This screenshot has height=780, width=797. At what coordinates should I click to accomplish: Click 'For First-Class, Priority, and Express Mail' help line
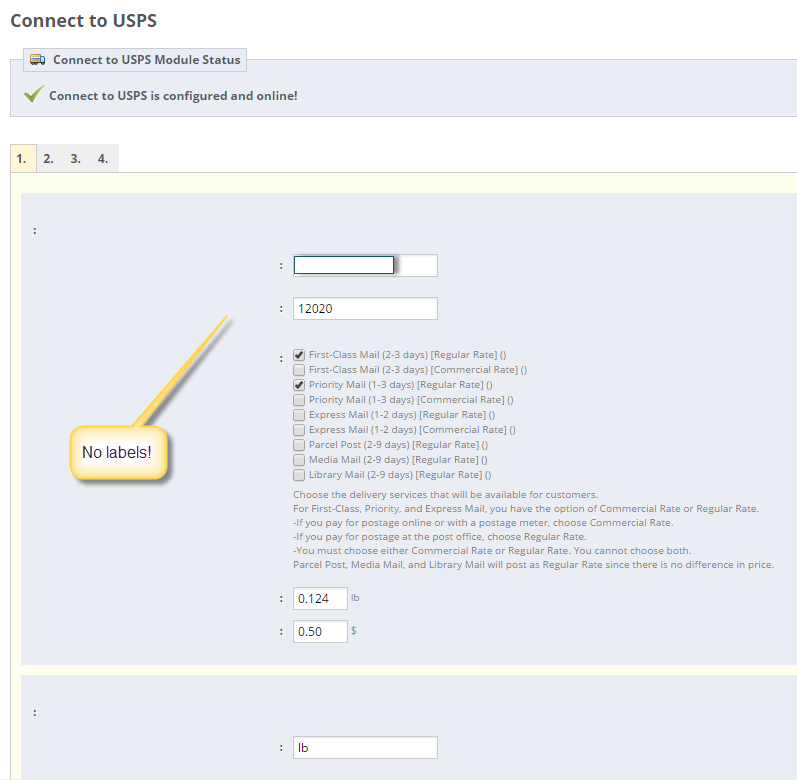526,509
